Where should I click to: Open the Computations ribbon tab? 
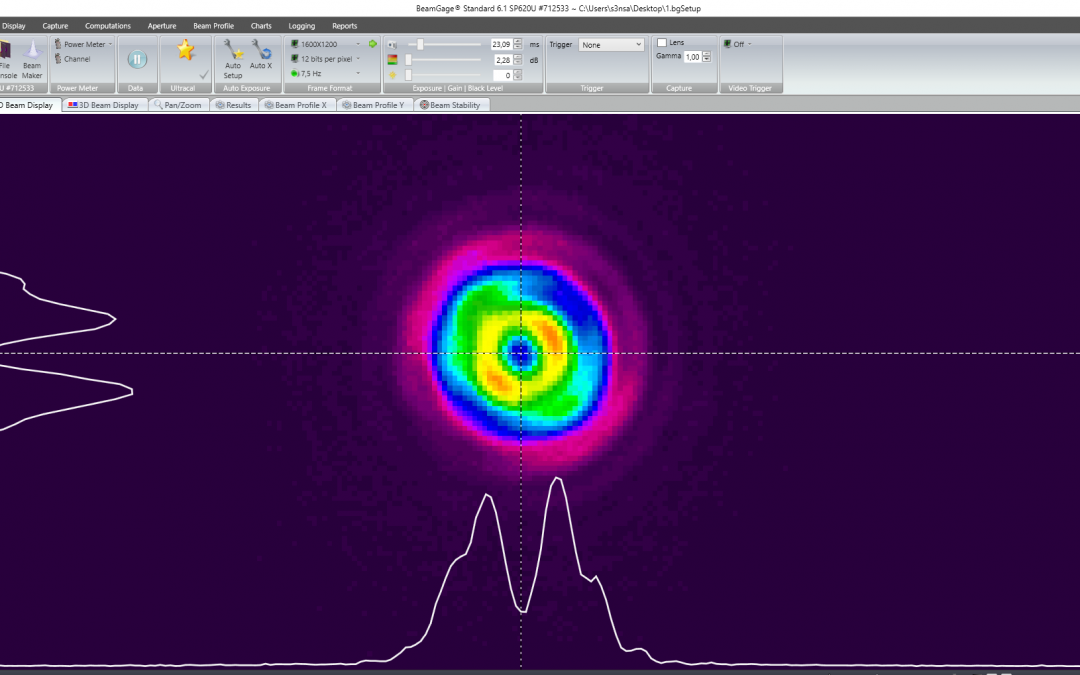point(107,26)
